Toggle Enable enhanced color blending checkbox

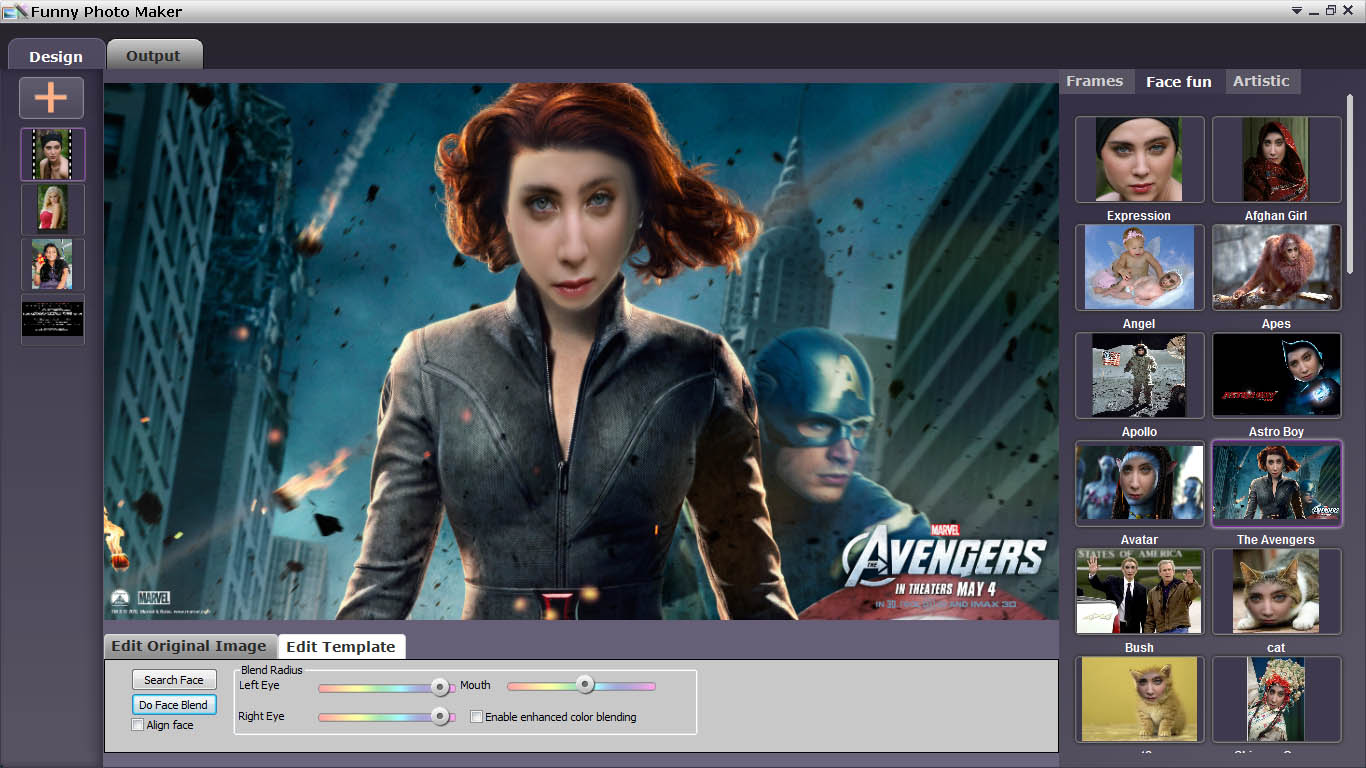point(477,717)
